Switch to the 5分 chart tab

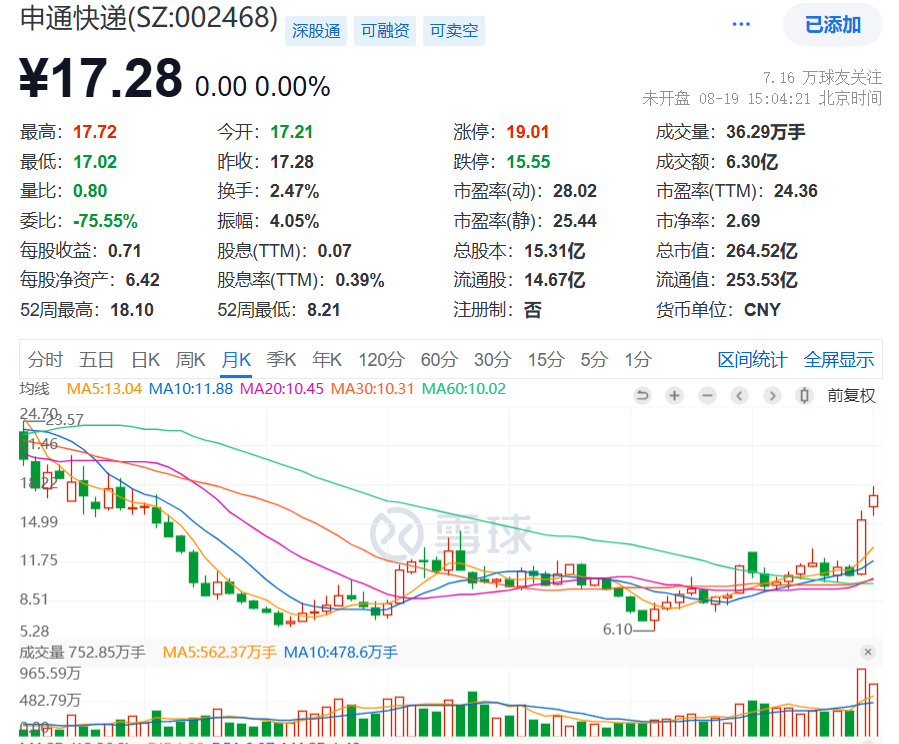(594, 360)
